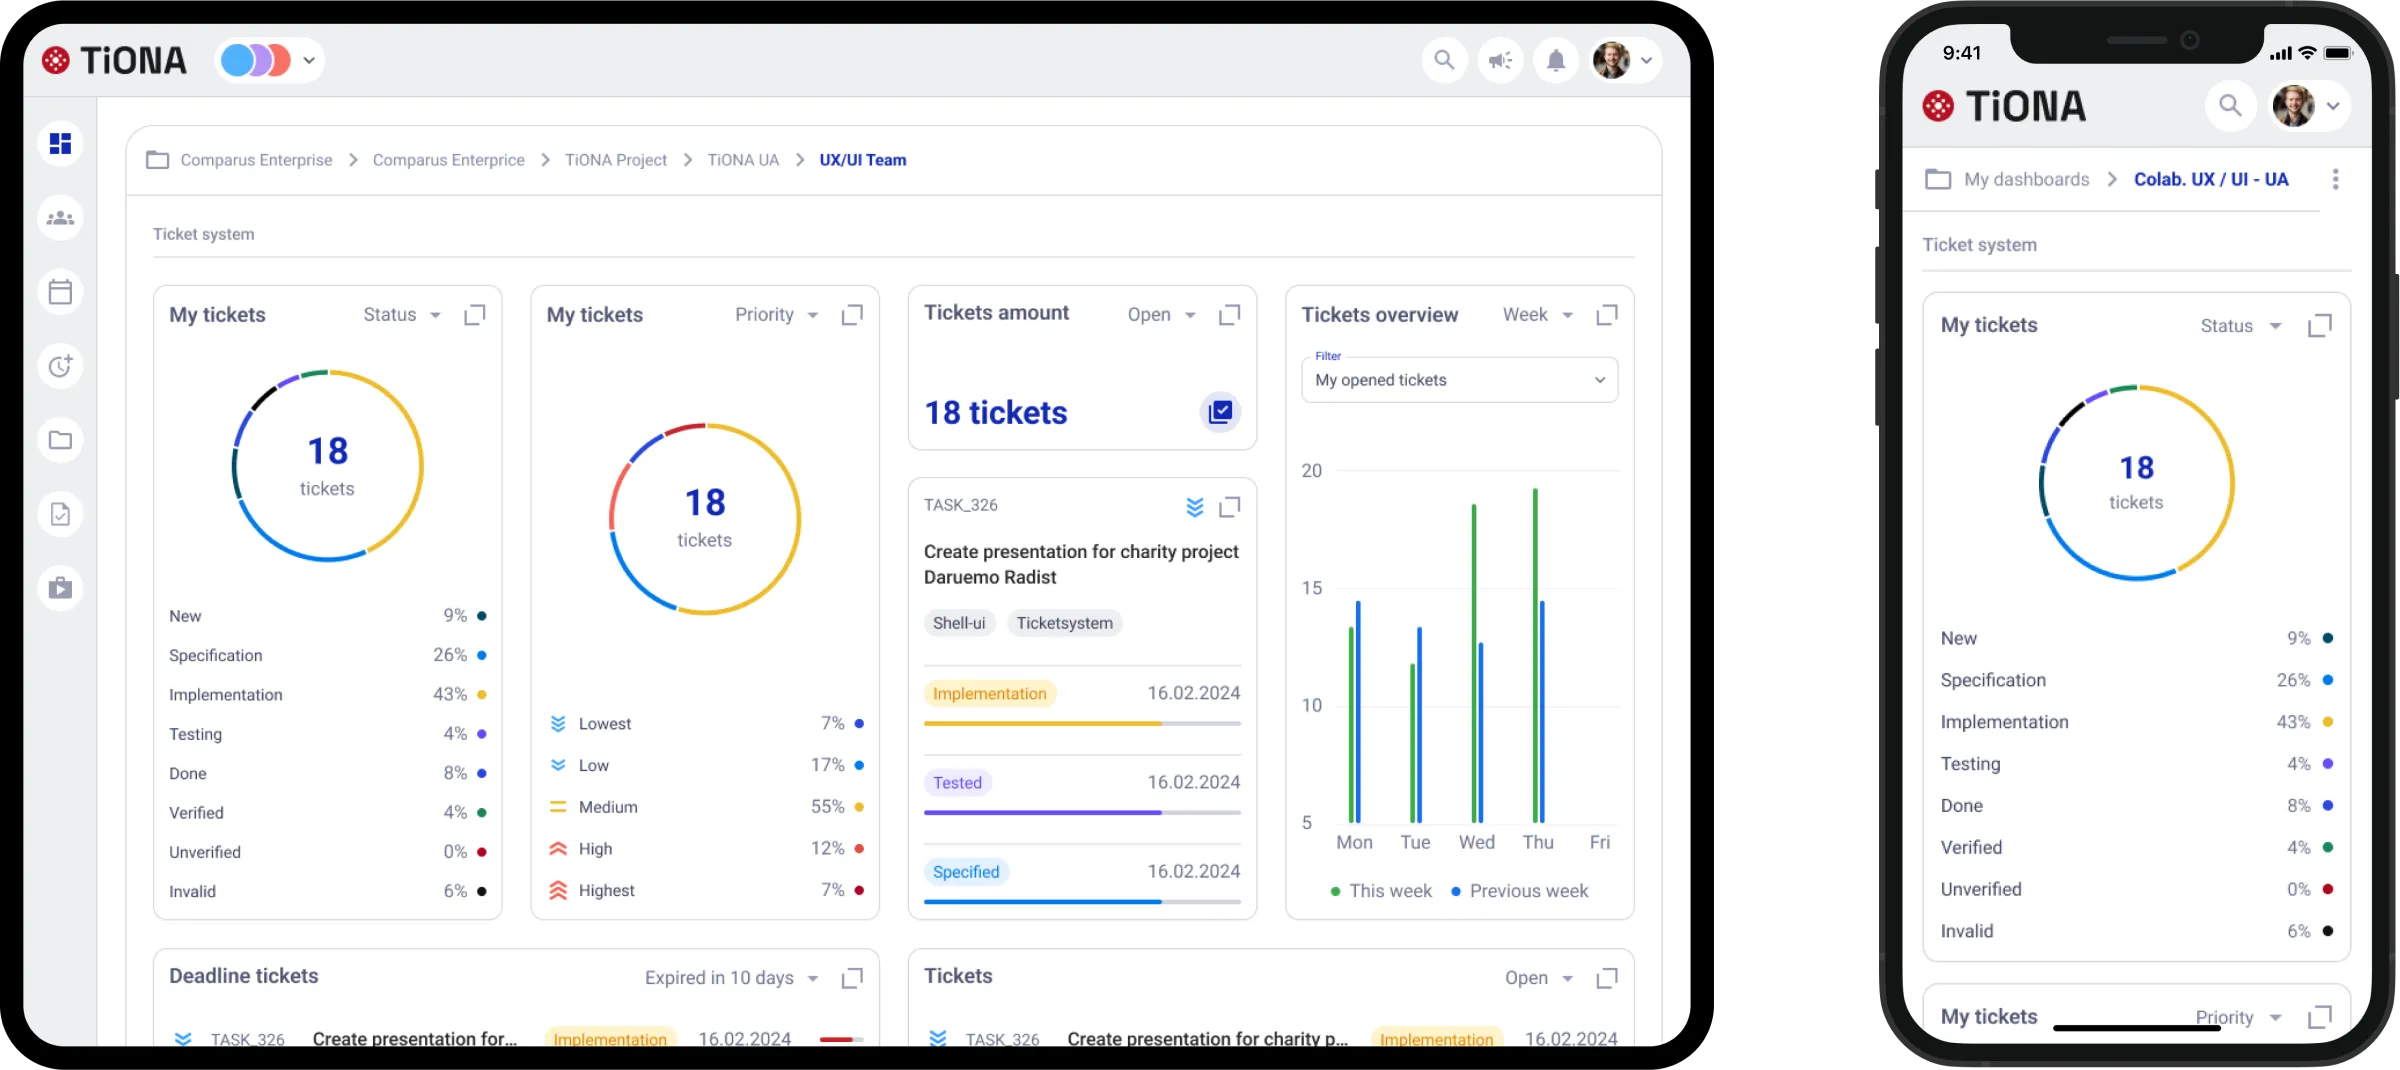Open Status dropdown in desktop My tickets

pyautogui.click(x=402, y=315)
